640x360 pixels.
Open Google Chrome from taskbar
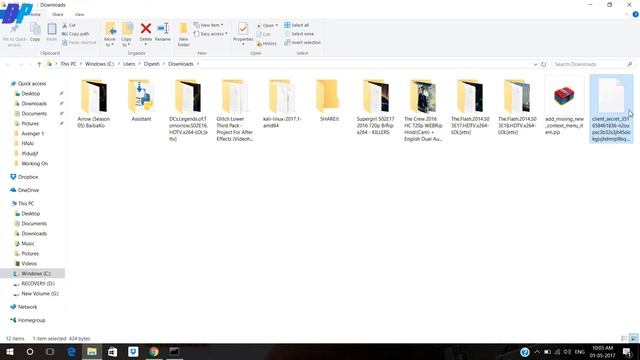click(154, 351)
